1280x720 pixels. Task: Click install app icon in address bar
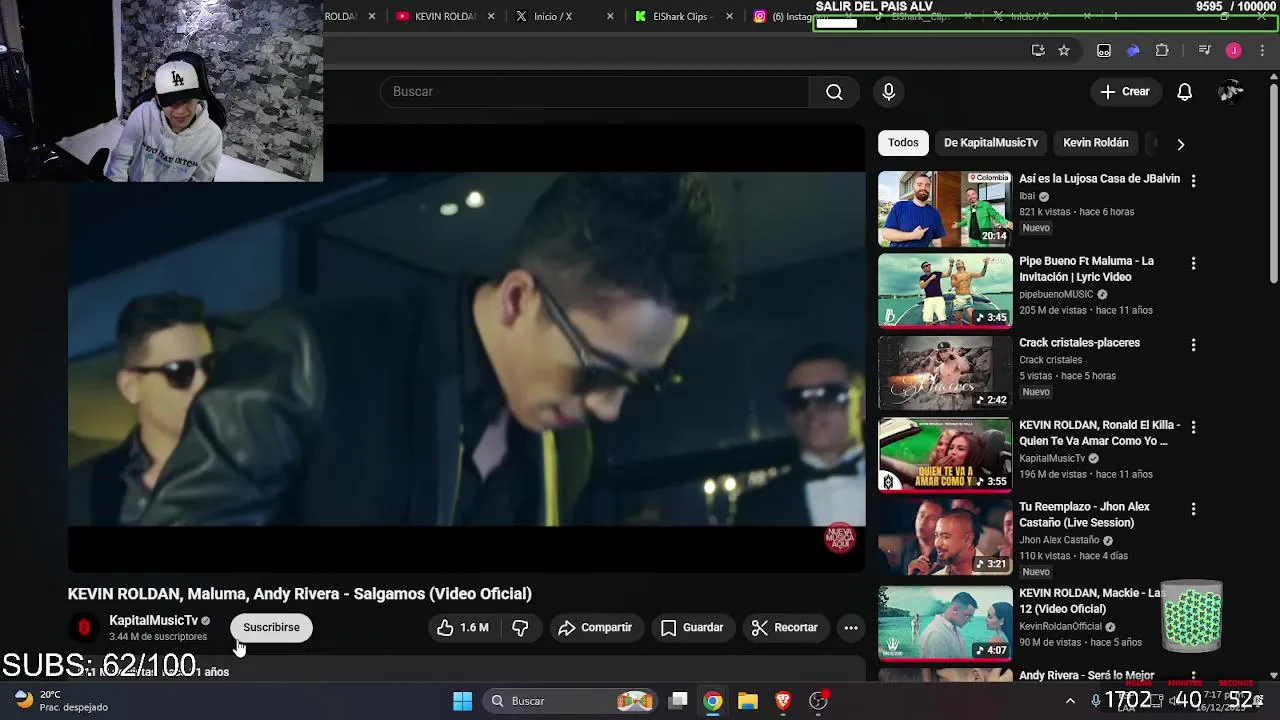tap(1038, 50)
